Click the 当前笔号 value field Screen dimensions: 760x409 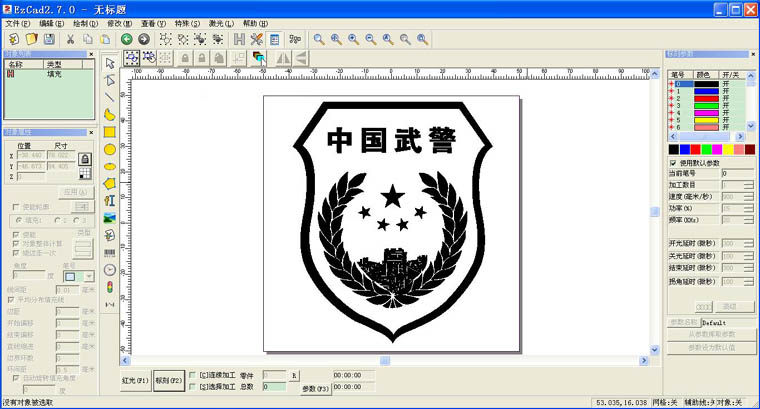(x=738, y=173)
